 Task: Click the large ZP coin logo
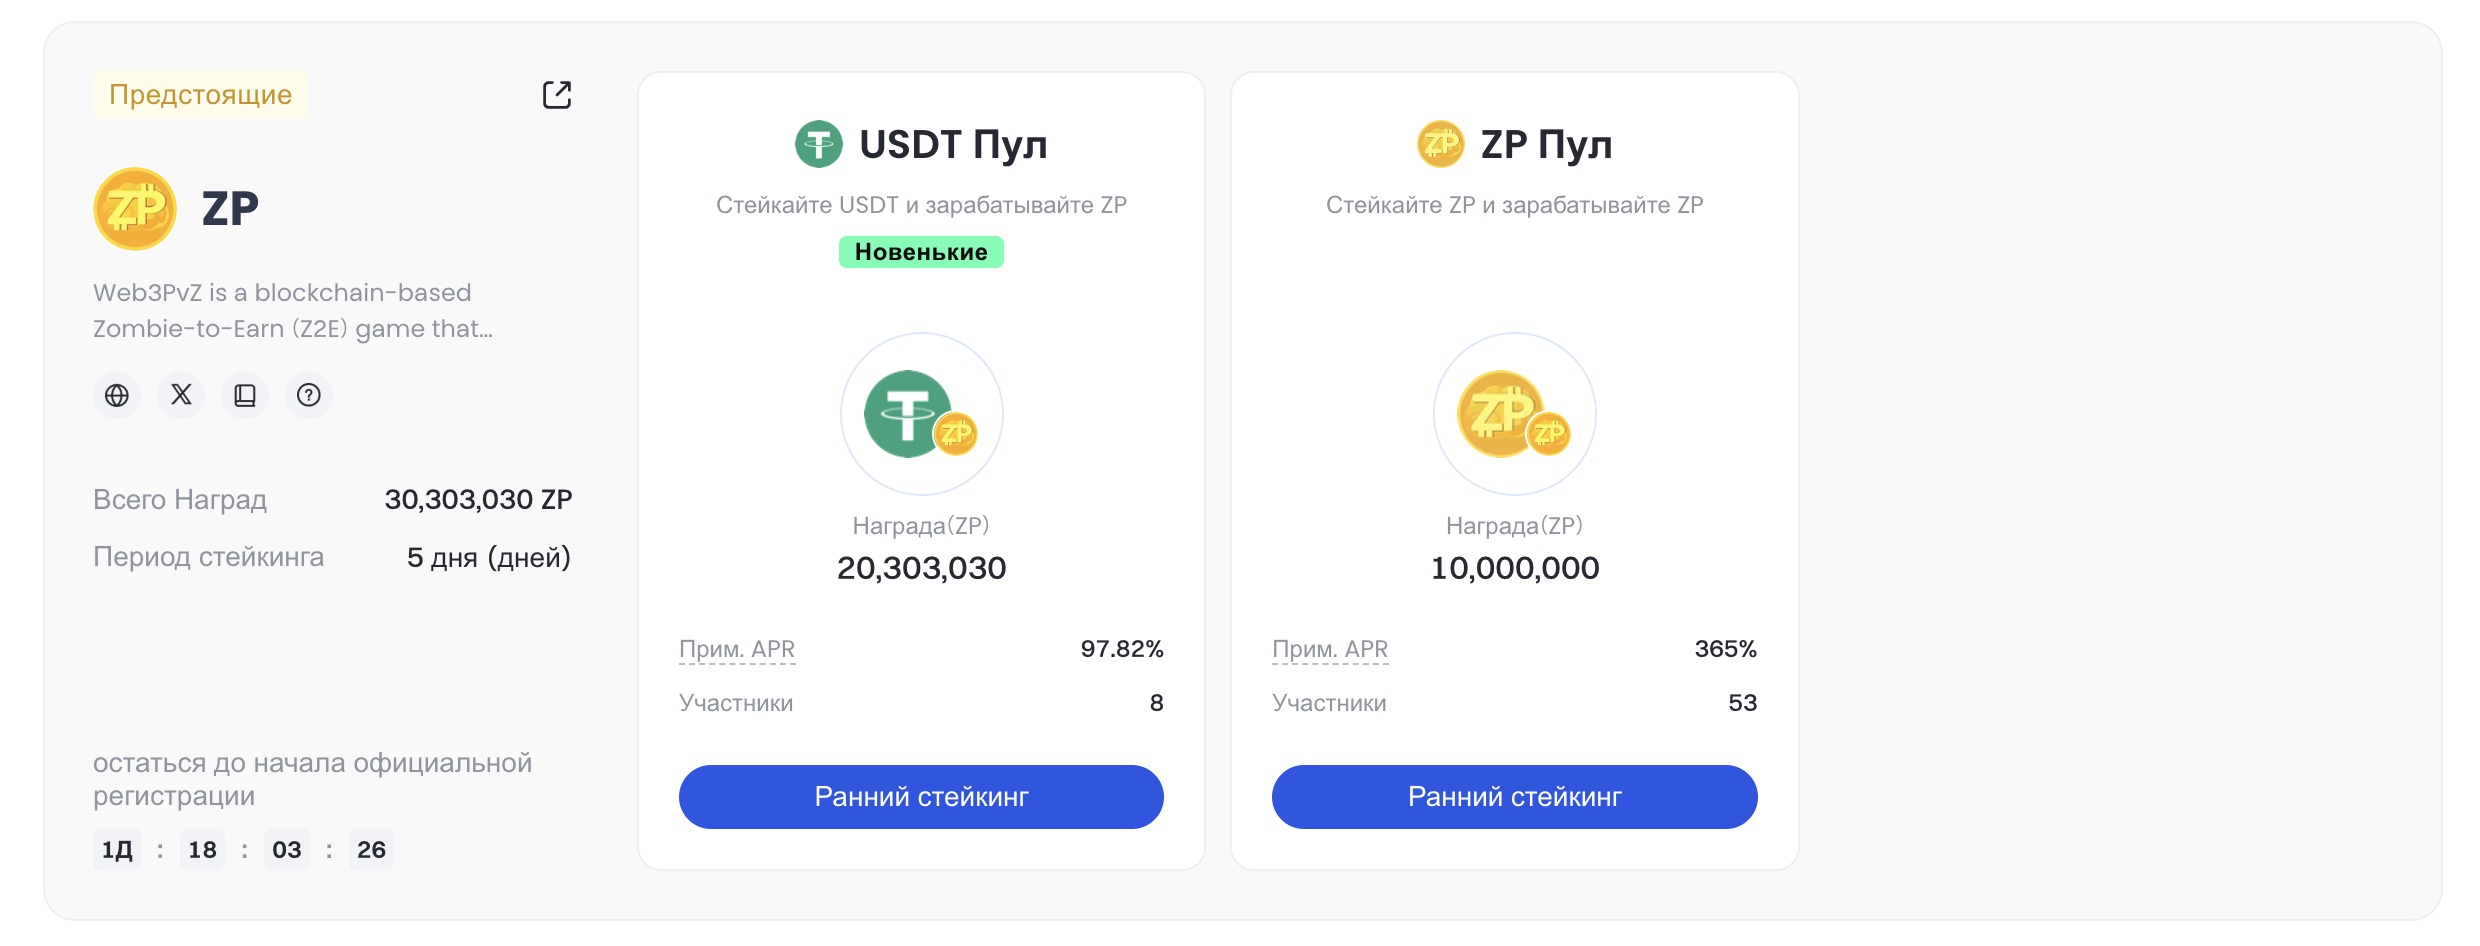click(135, 208)
